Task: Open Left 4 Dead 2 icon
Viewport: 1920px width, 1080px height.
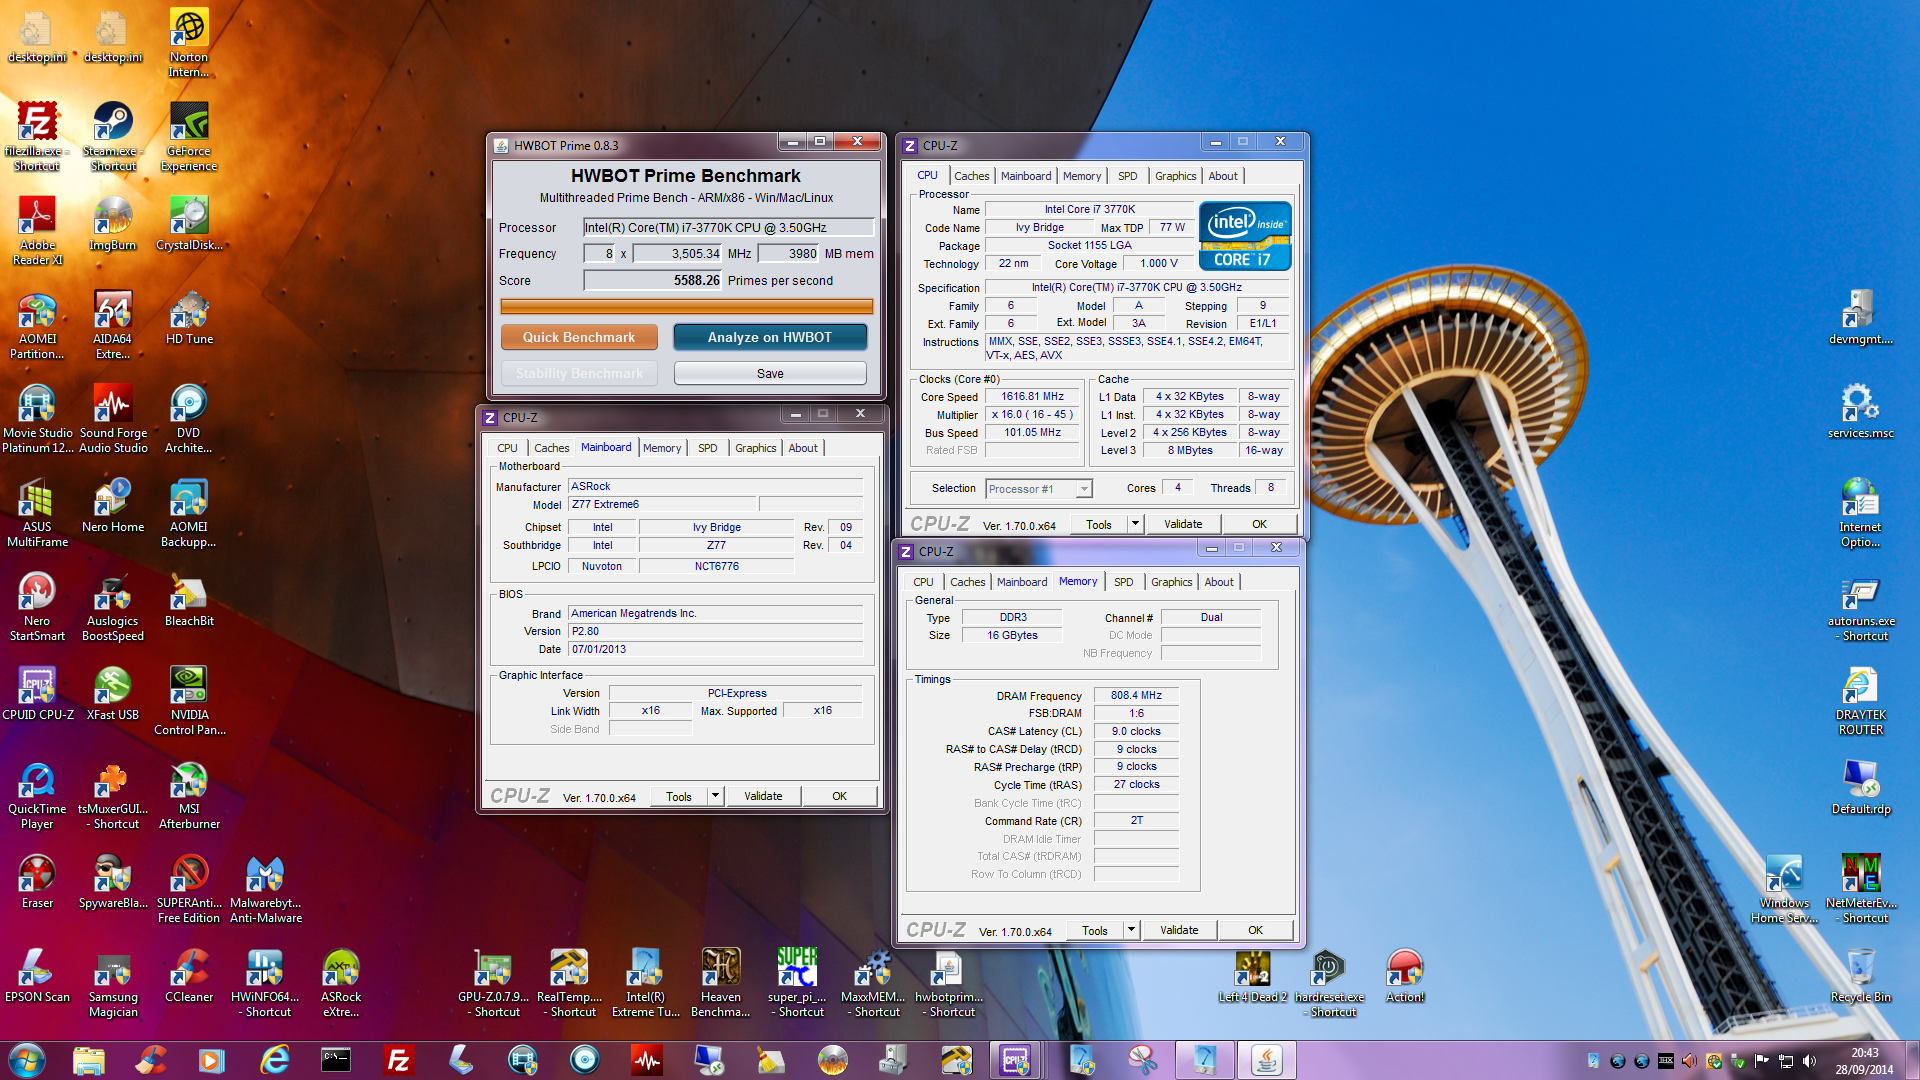Action: click(1253, 975)
